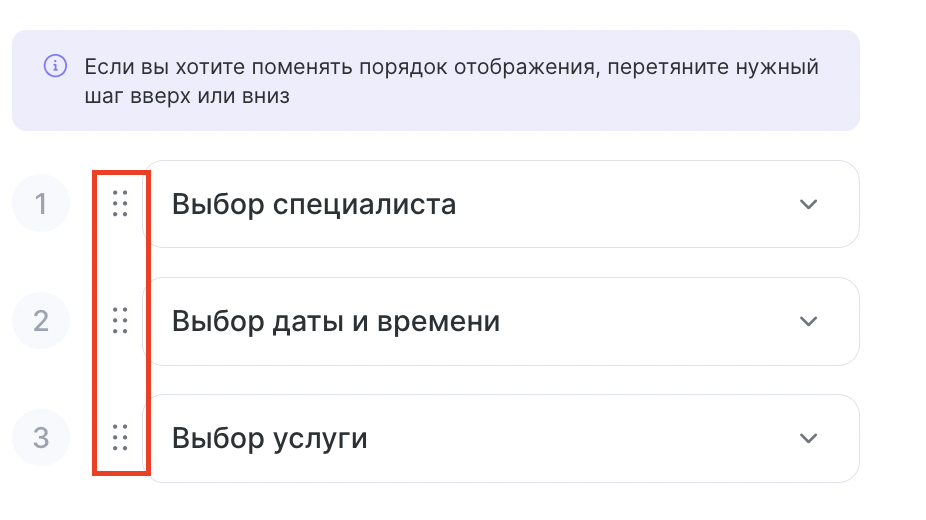Image resolution: width=926 pixels, height=520 pixels.
Task: Expand the 'Выбор даты и времени' chevron
Action: click(x=808, y=321)
